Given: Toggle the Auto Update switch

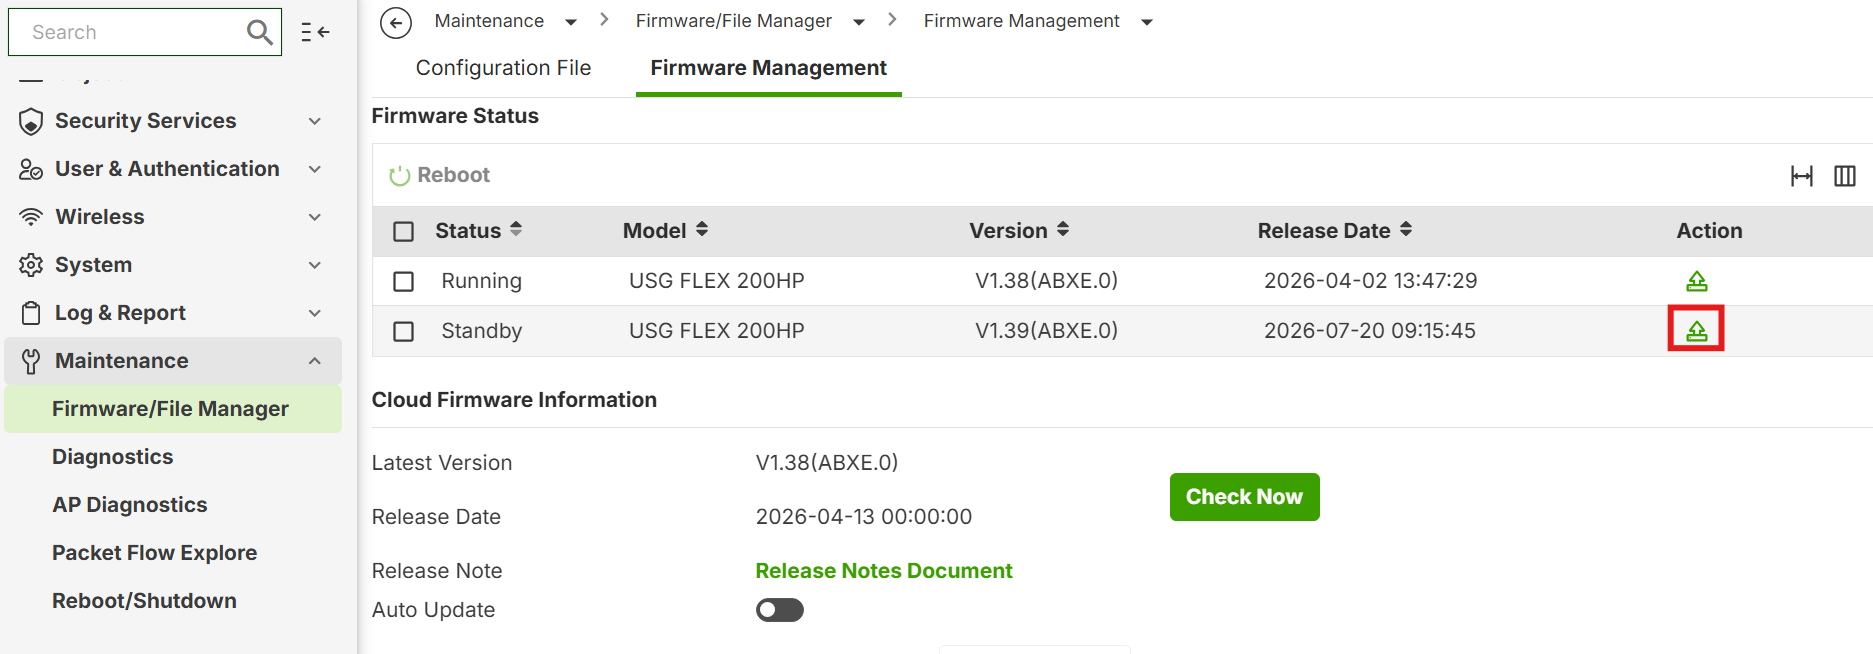Looking at the screenshot, I should point(780,610).
